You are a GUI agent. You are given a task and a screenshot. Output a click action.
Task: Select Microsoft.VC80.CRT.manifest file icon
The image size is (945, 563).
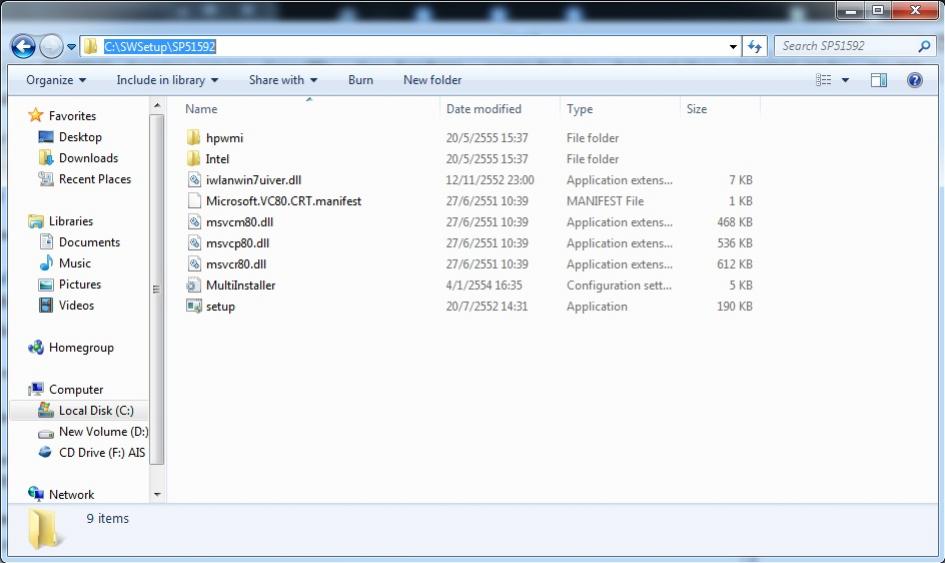tap(193, 201)
